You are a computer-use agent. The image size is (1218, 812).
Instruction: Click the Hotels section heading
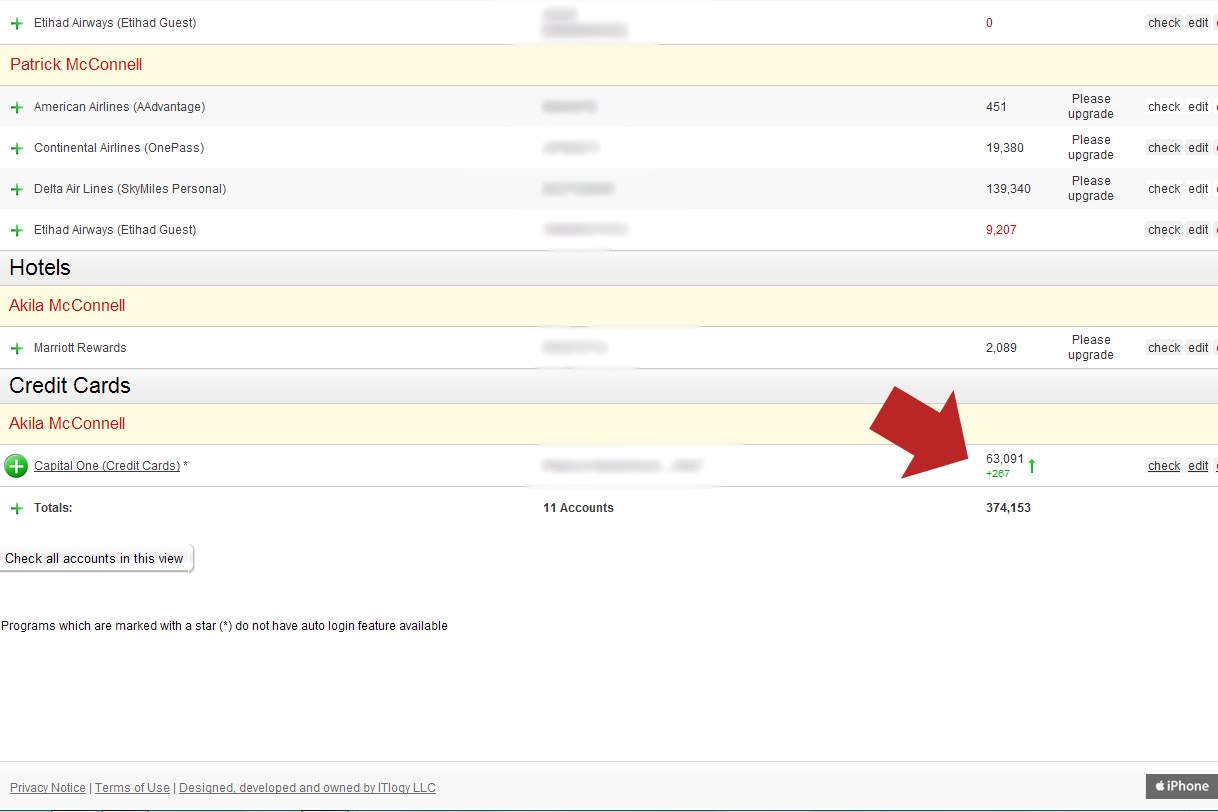pos(40,268)
